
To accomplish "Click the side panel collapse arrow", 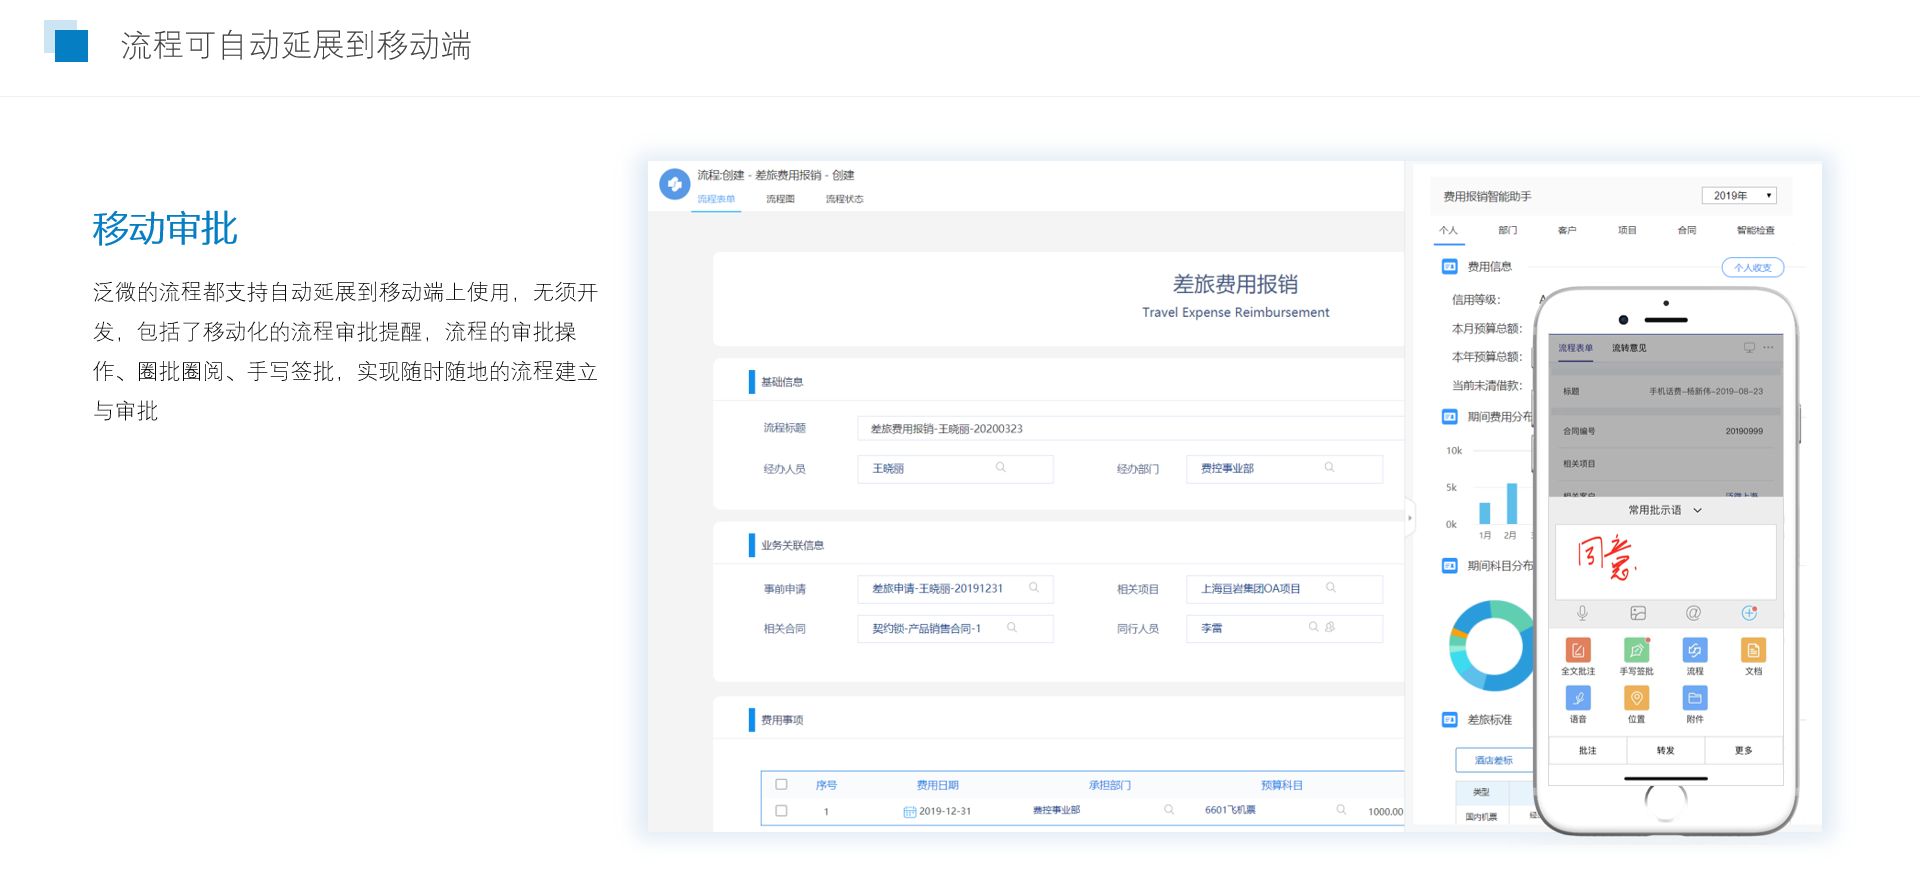I will pyautogui.click(x=1410, y=518).
